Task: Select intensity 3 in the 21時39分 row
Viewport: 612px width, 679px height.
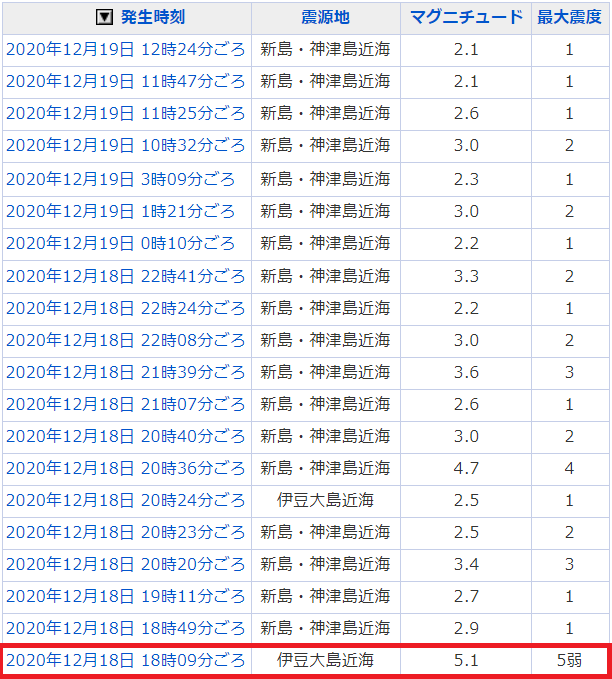Action: (x=570, y=372)
